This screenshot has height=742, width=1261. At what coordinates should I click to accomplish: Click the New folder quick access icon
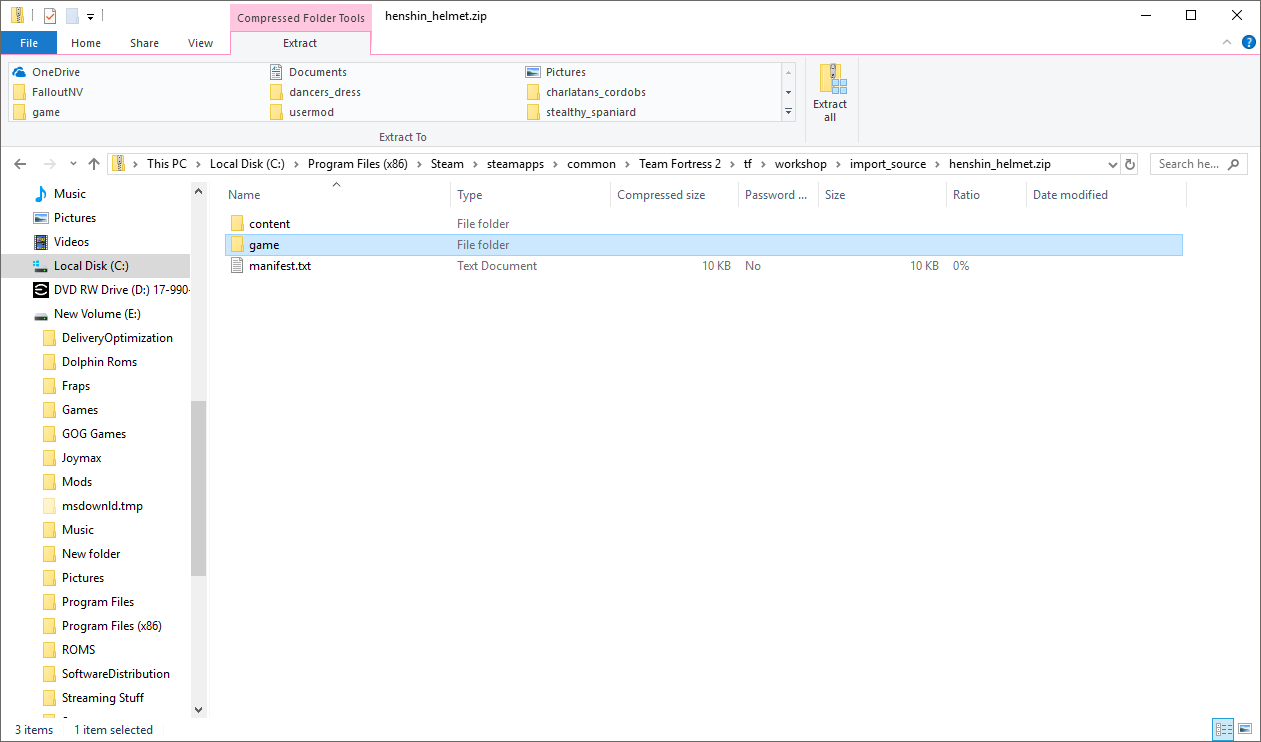72,16
